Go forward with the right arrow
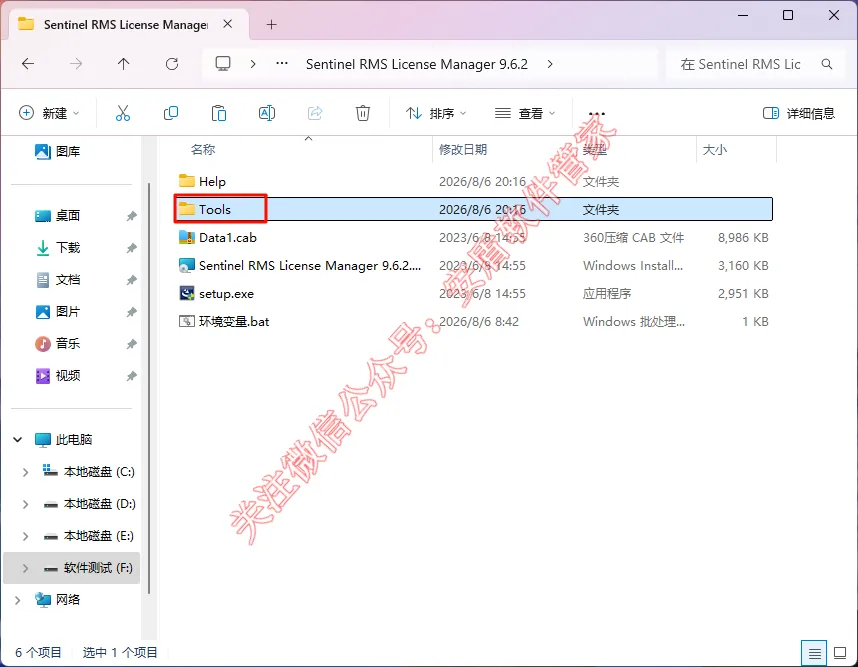Viewport: 858px width, 667px height. click(x=76, y=64)
